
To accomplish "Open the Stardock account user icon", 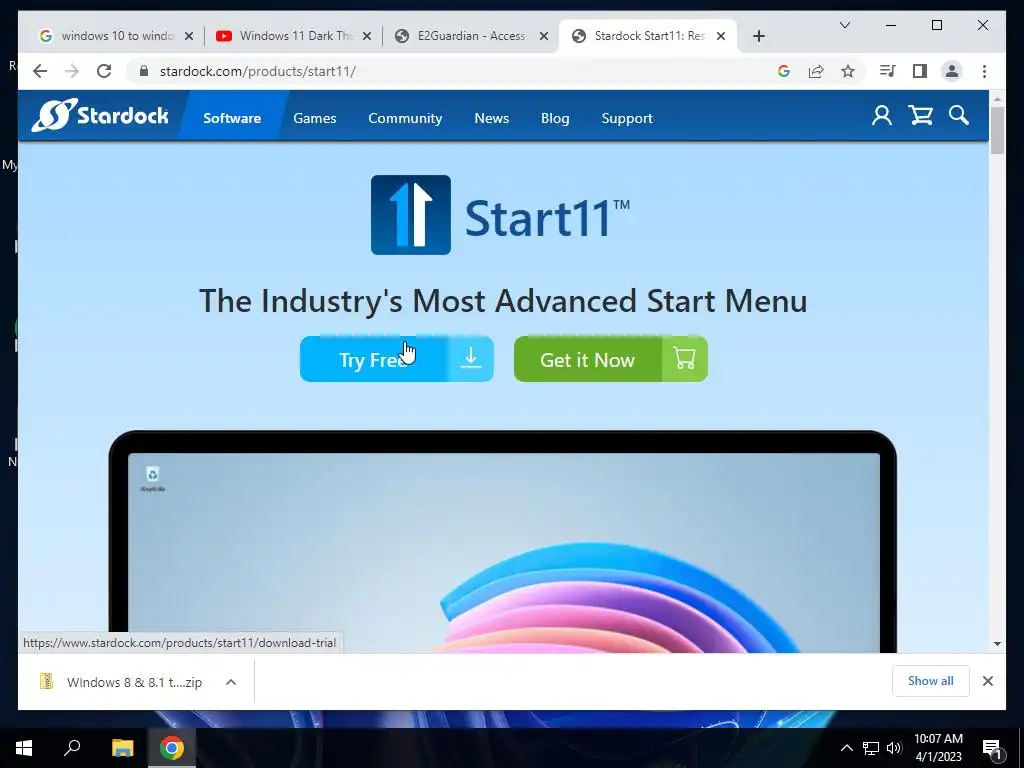I will point(882,116).
